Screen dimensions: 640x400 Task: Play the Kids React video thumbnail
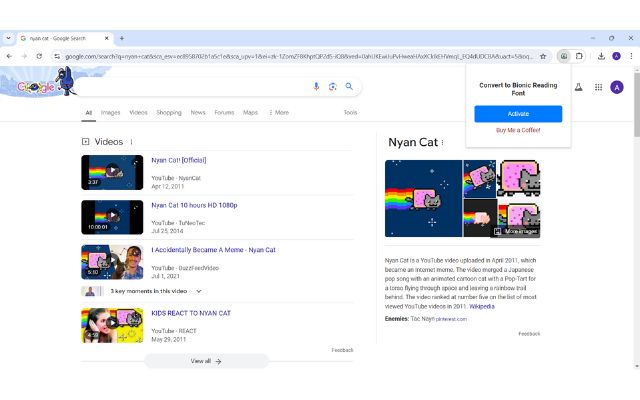[112, 325]
